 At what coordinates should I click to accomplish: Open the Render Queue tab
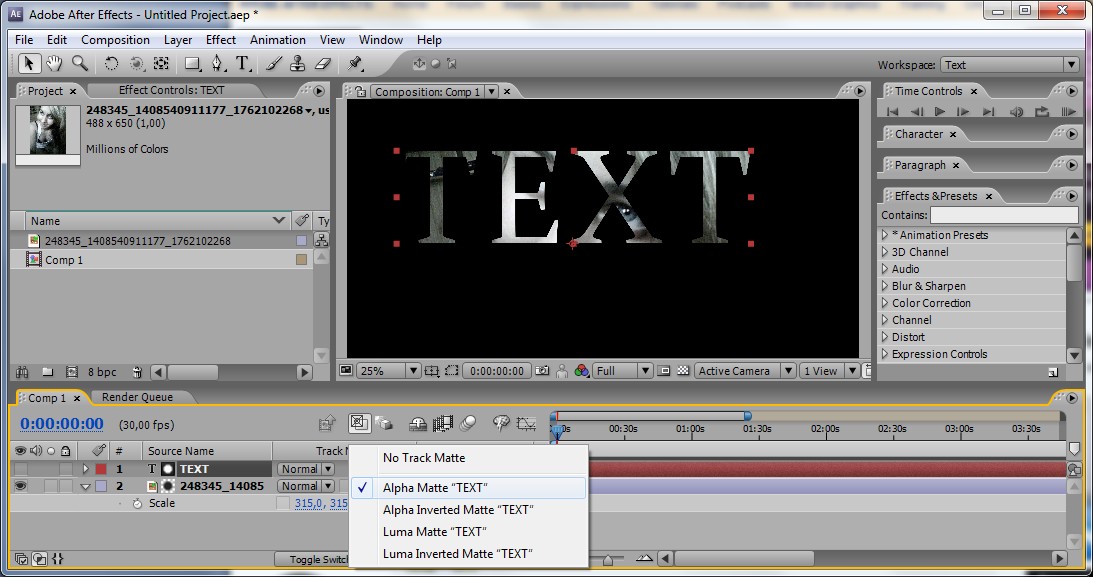point(137,397)
